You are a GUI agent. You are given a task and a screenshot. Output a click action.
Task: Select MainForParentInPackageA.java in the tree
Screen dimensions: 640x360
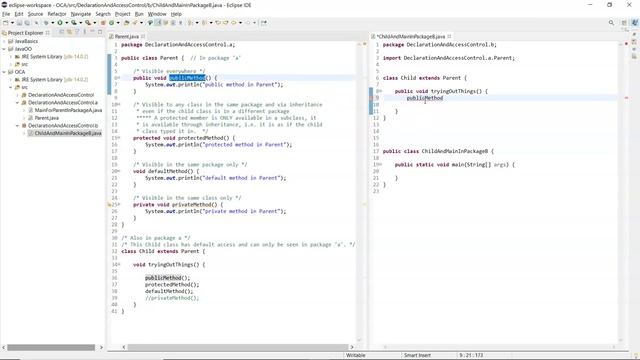click(68, 110)
